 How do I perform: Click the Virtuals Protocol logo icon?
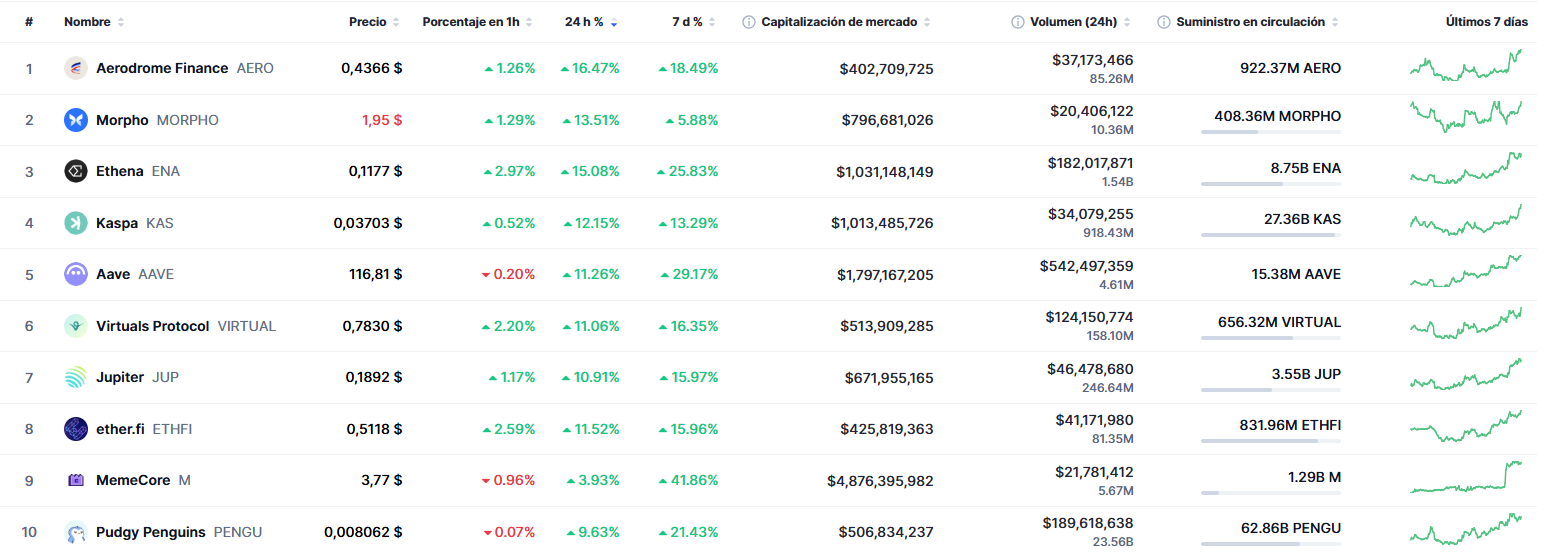point(76,326)
